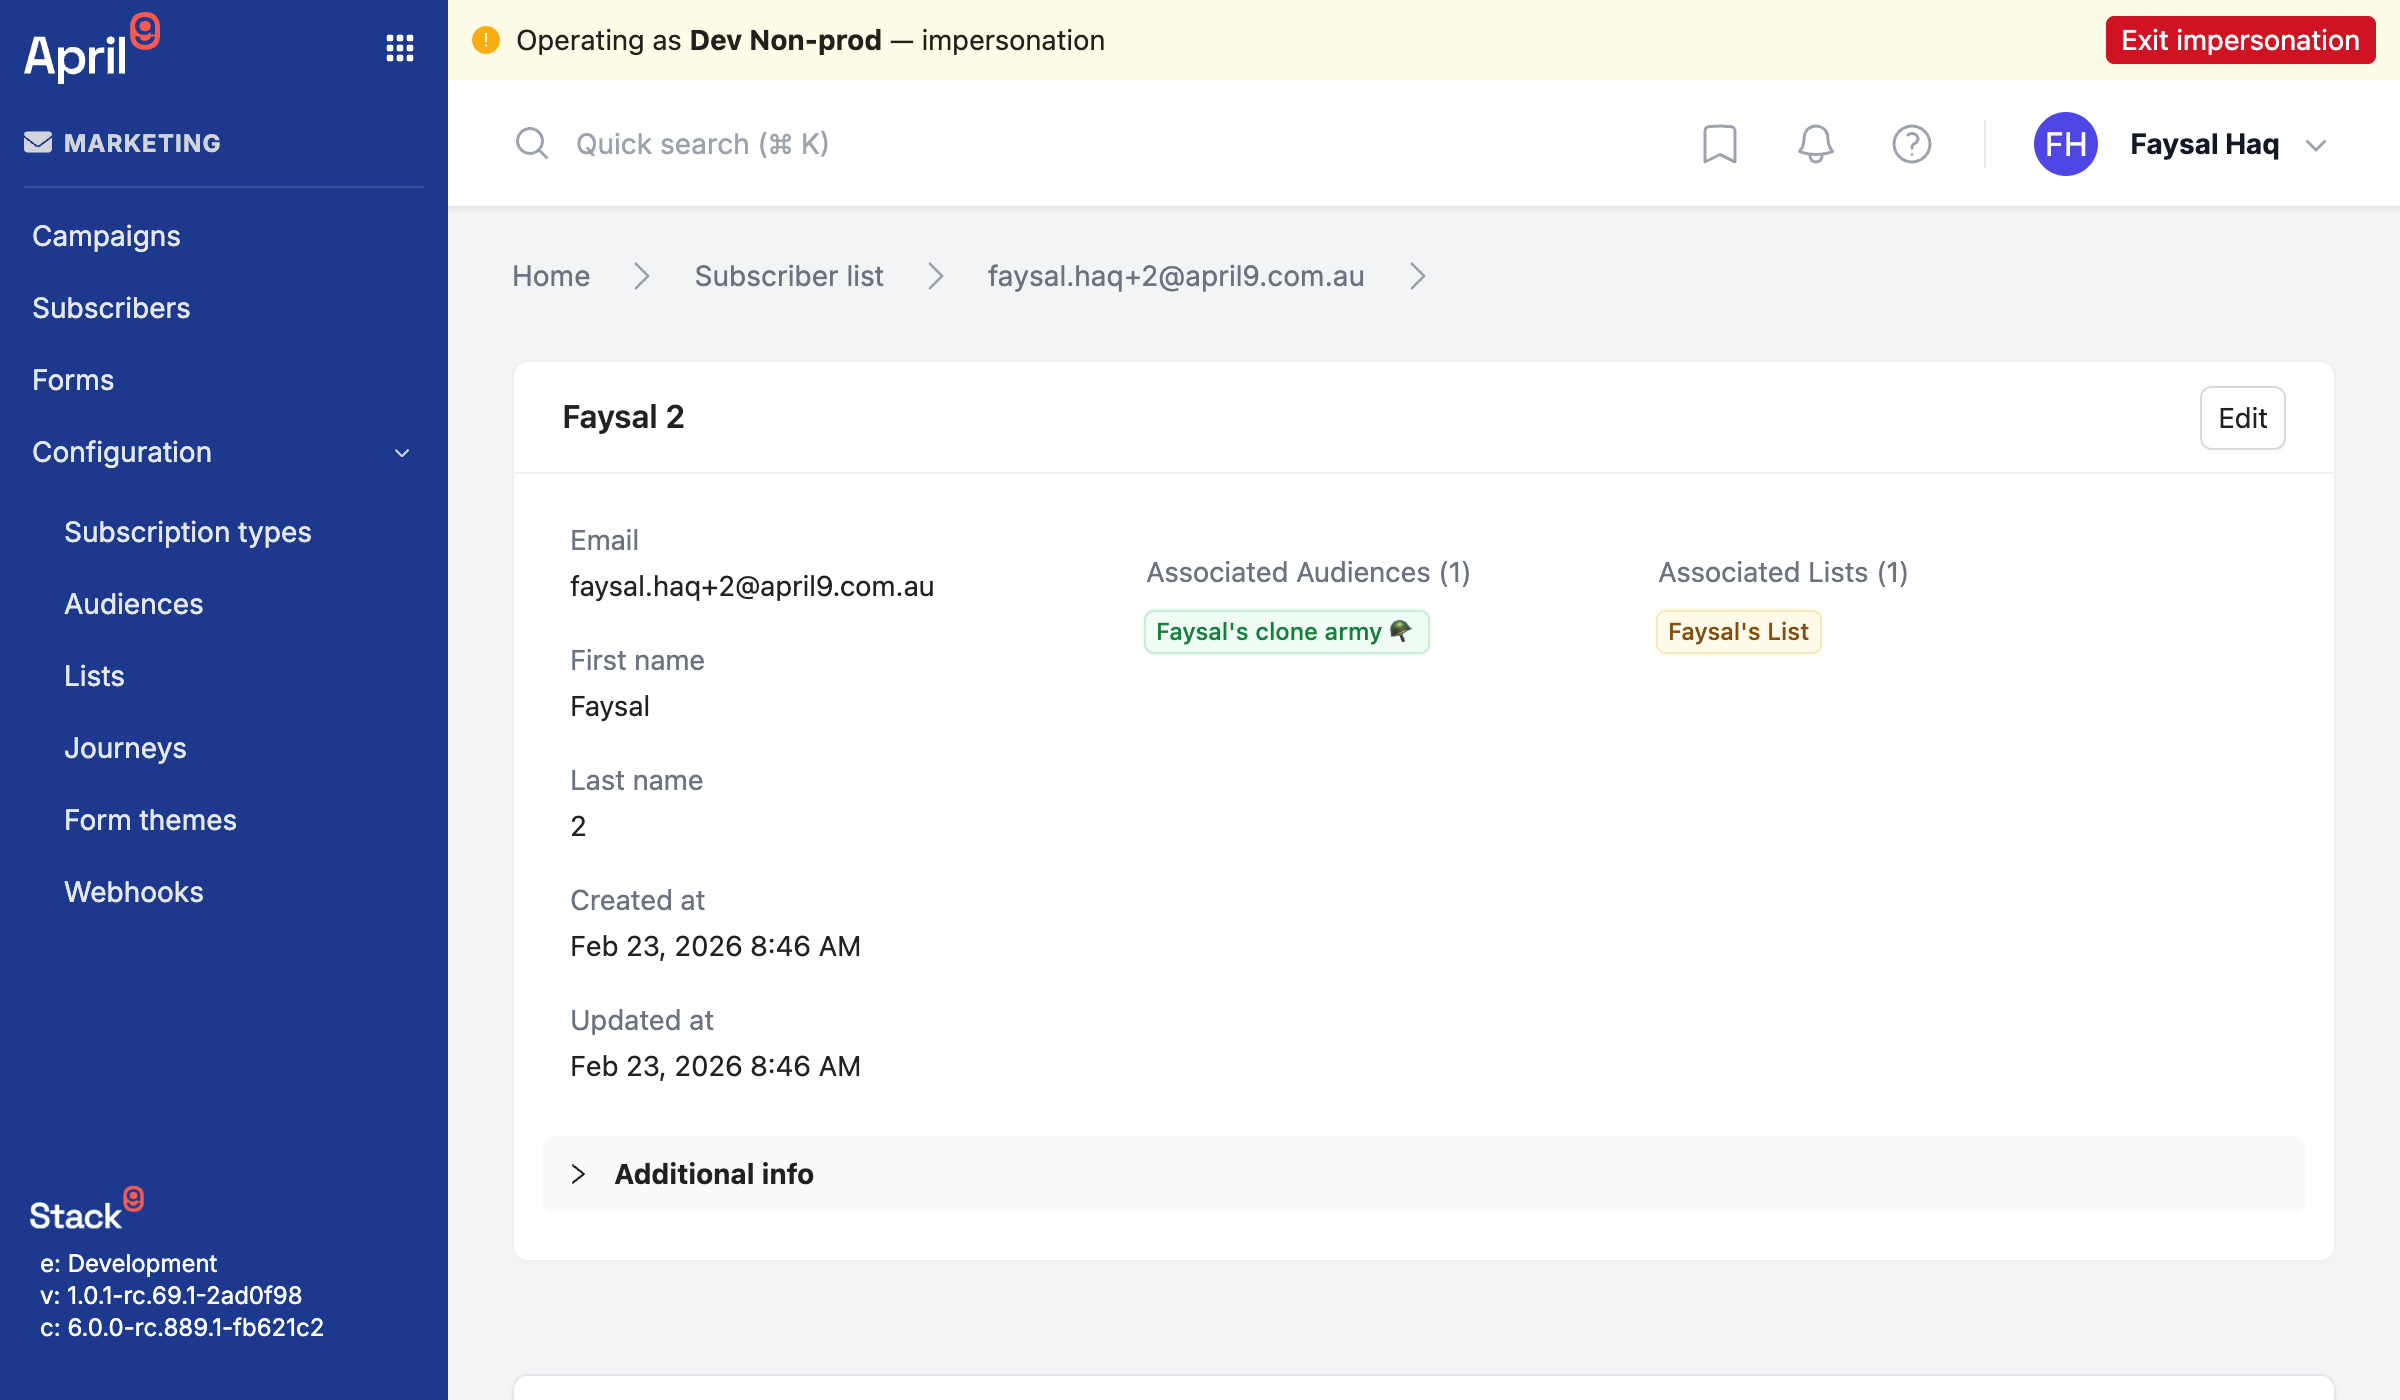Click the Updated at date value
This screenshot has width=2400, height=1400.
click(x=715, y=1066)
